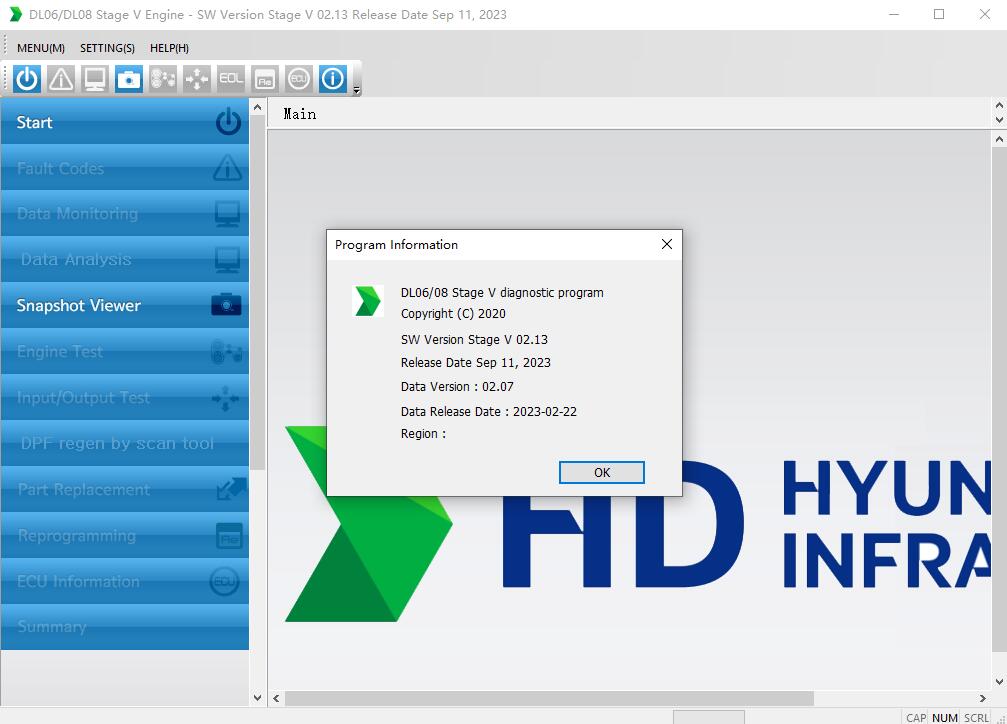1007x724 pixels.
Task: Click the main panel scroll left arrow
Action: (276, 698)
